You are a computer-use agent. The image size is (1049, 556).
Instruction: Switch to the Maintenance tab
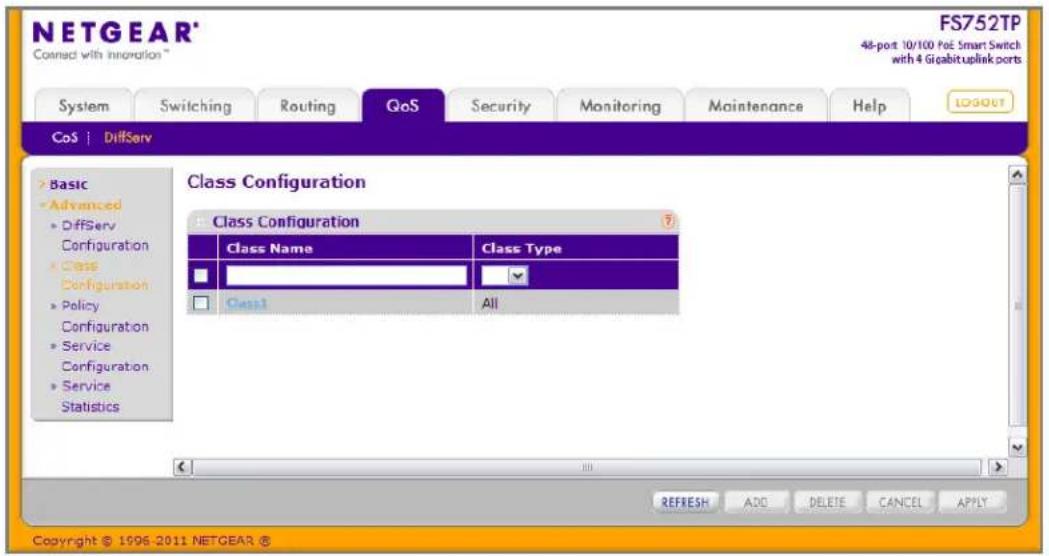pyautogui.click(x=756, y=106)
